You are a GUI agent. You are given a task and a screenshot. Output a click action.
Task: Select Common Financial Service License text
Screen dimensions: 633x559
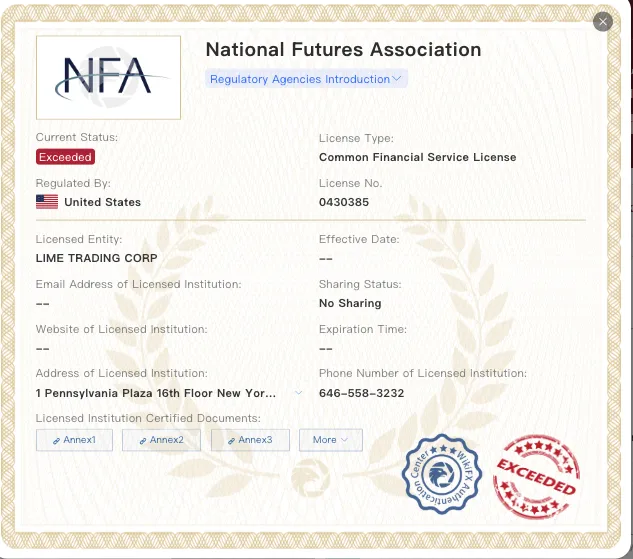[417, 157]
